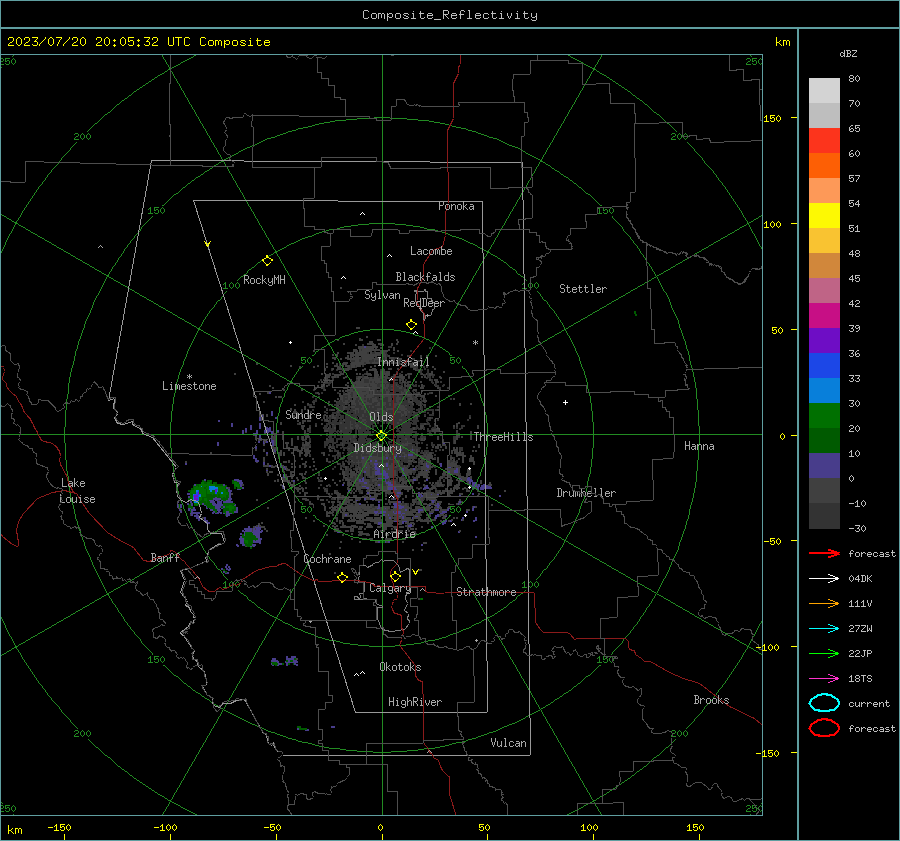The height and width of the screenshot is (841, 900).
Task: Click the yellow diamond marker beside RockyMH
Action: tap(267, 261)
